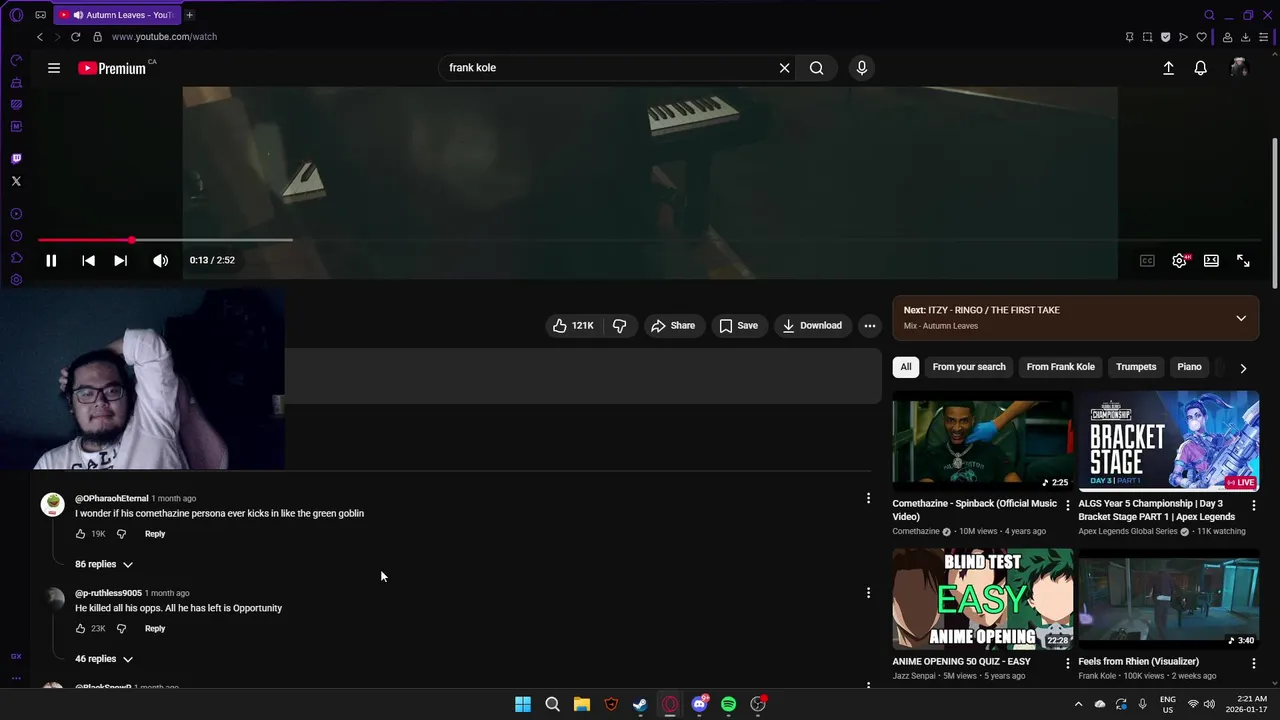Open menu for p-ruthless9005 comment
The image size is (1280, 720).
[868, 593]
